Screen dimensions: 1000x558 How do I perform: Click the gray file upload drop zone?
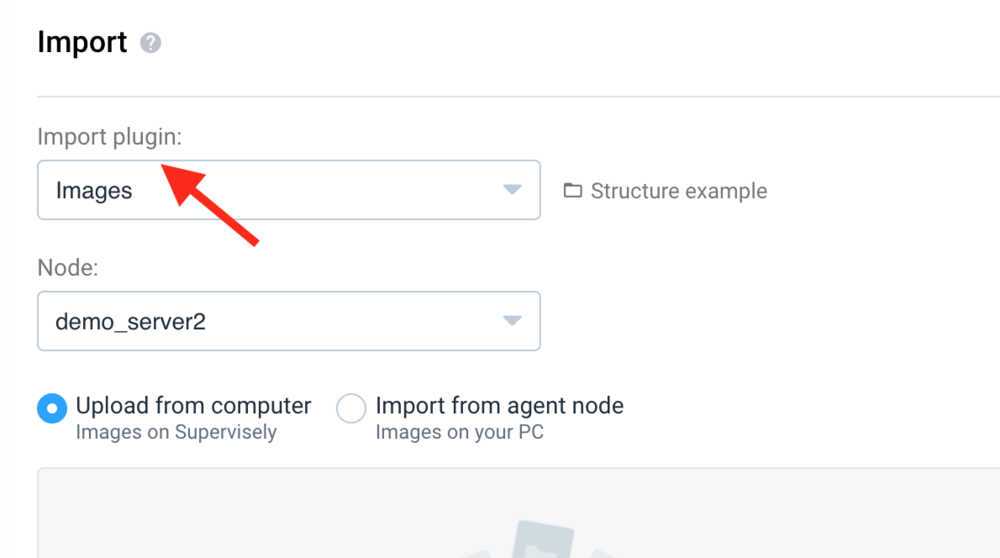point(518,513)
